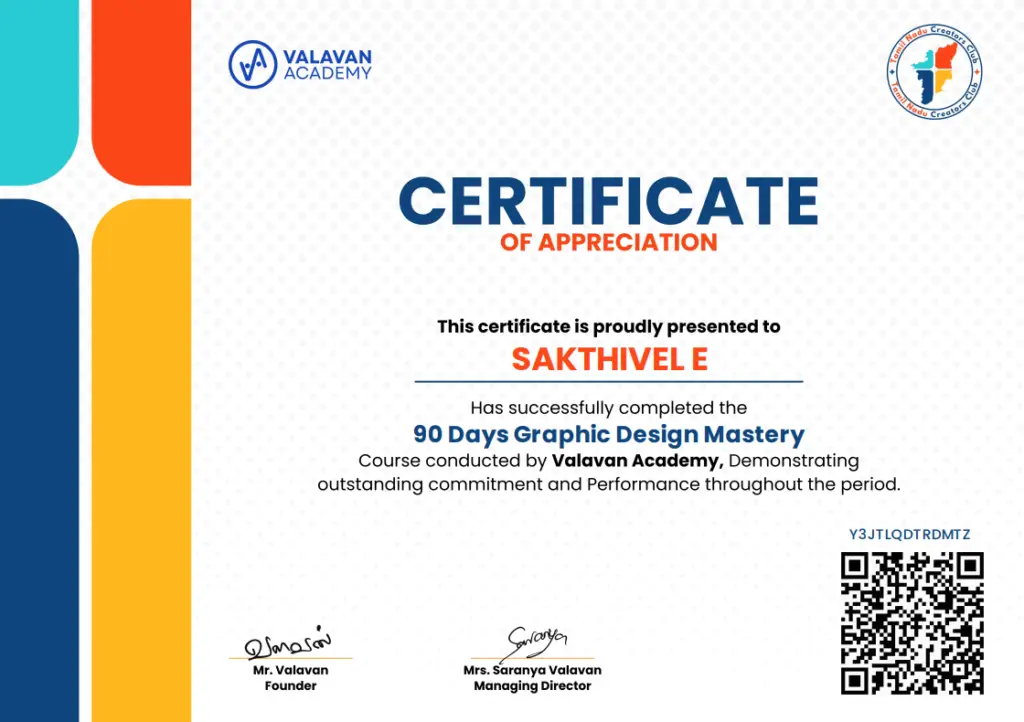Click the OF APPRECIATION subtitle
This screenshot has height=722, width=1024.
coord(609,242)
